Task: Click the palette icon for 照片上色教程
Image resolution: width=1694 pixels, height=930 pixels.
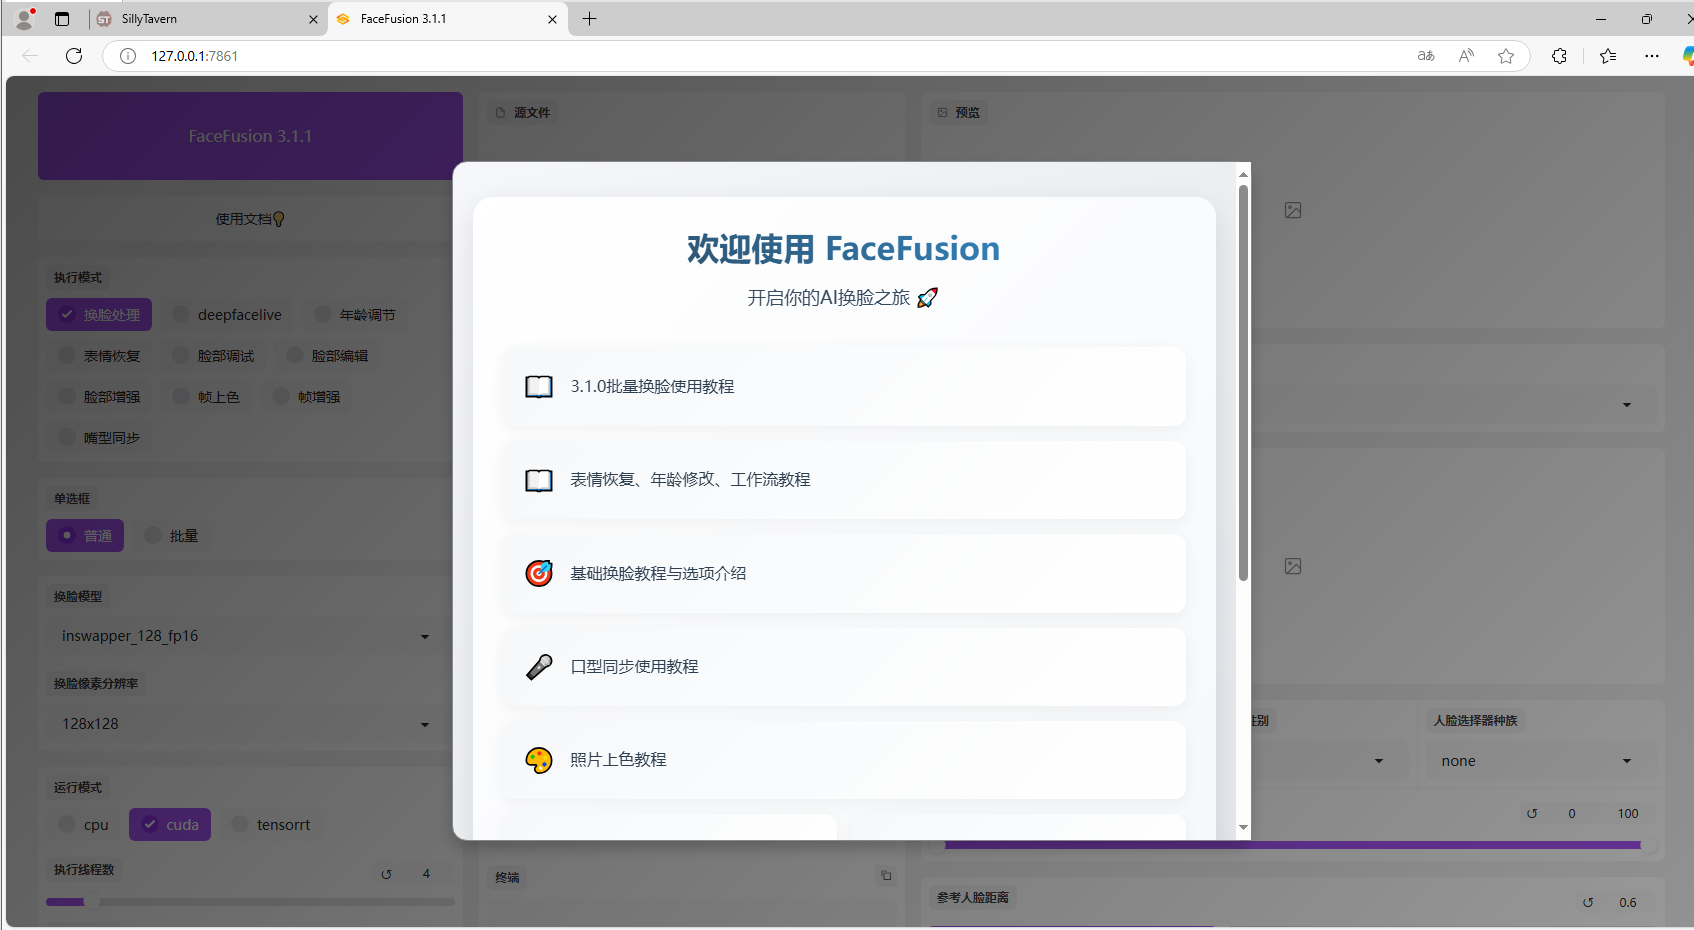Action: 539,760
